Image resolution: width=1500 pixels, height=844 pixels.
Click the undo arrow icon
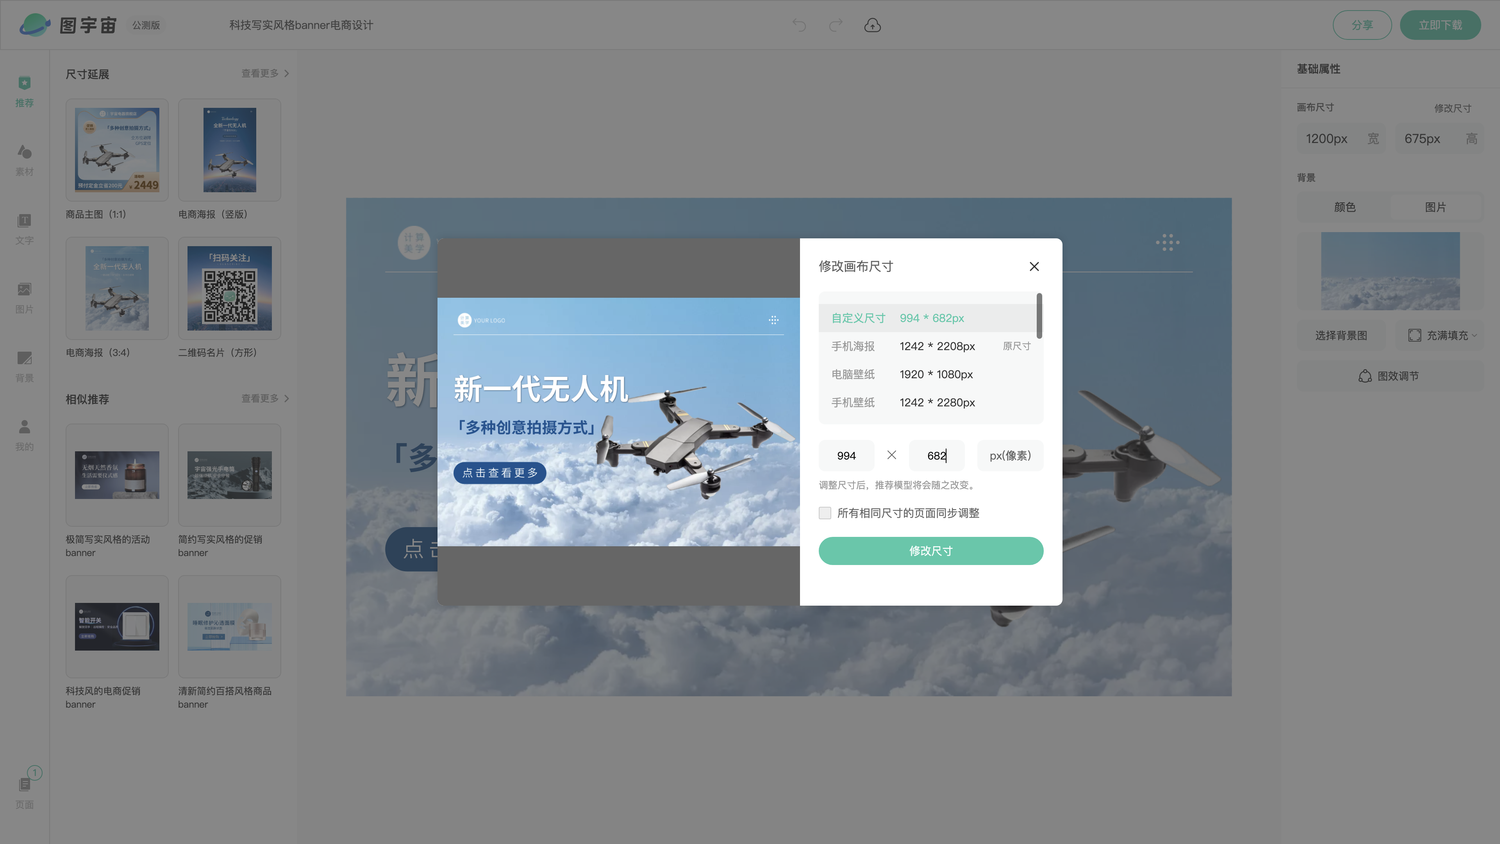799,25
